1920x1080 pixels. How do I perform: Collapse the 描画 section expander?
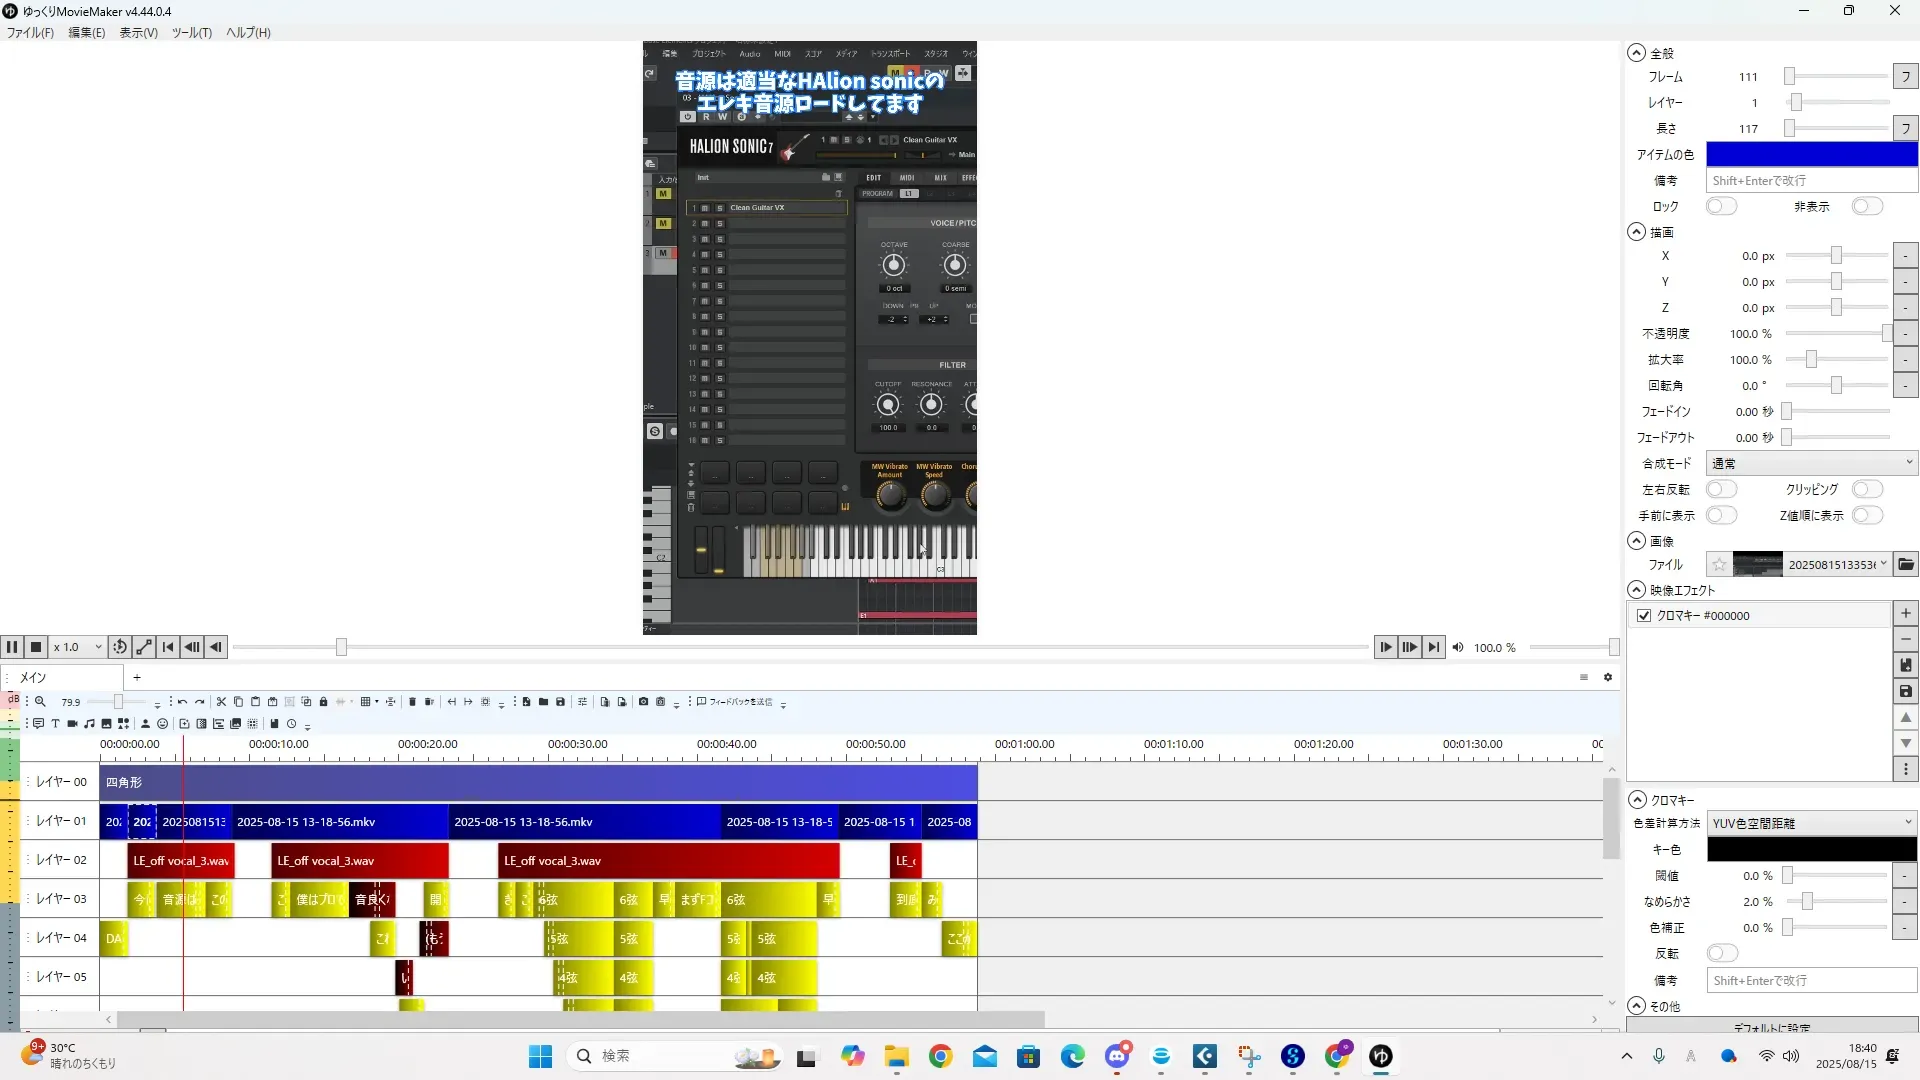(x=1636, y=232)
